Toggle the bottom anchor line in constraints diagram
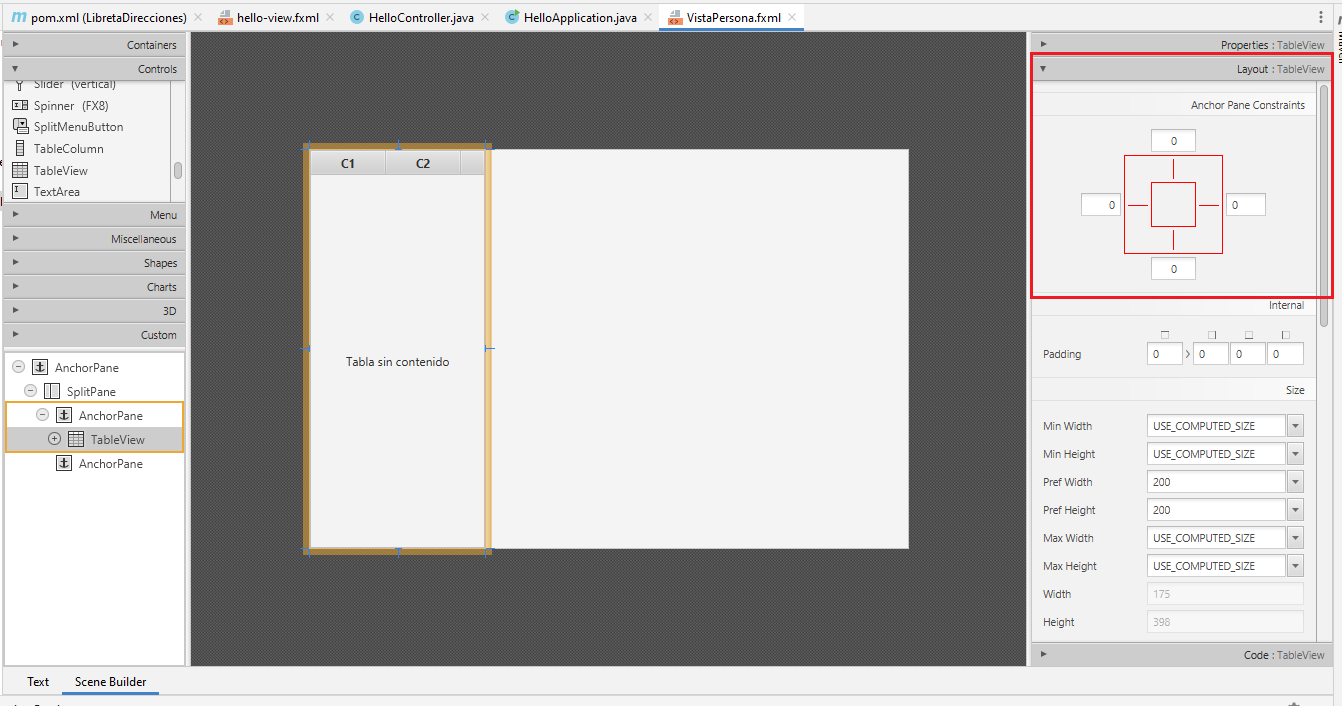Image resolution: width=1342 pixels, height=706 pixels. [1173, 240]
